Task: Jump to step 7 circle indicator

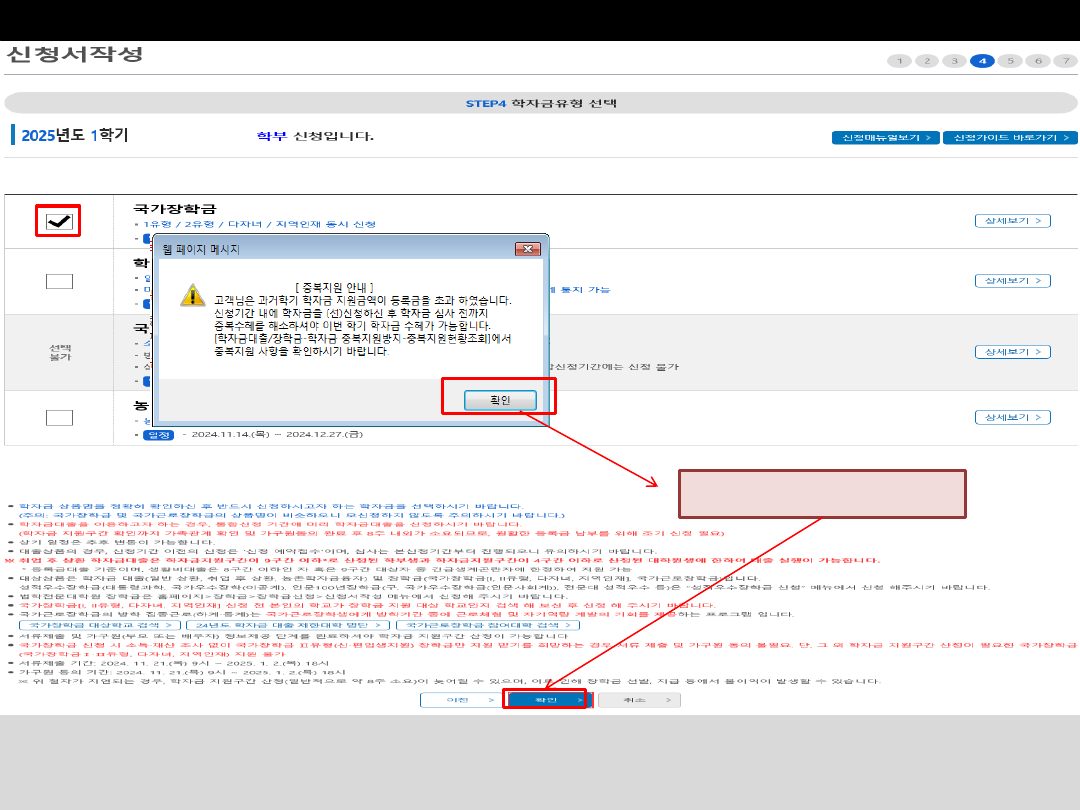Action: (x=1066, y=61)
